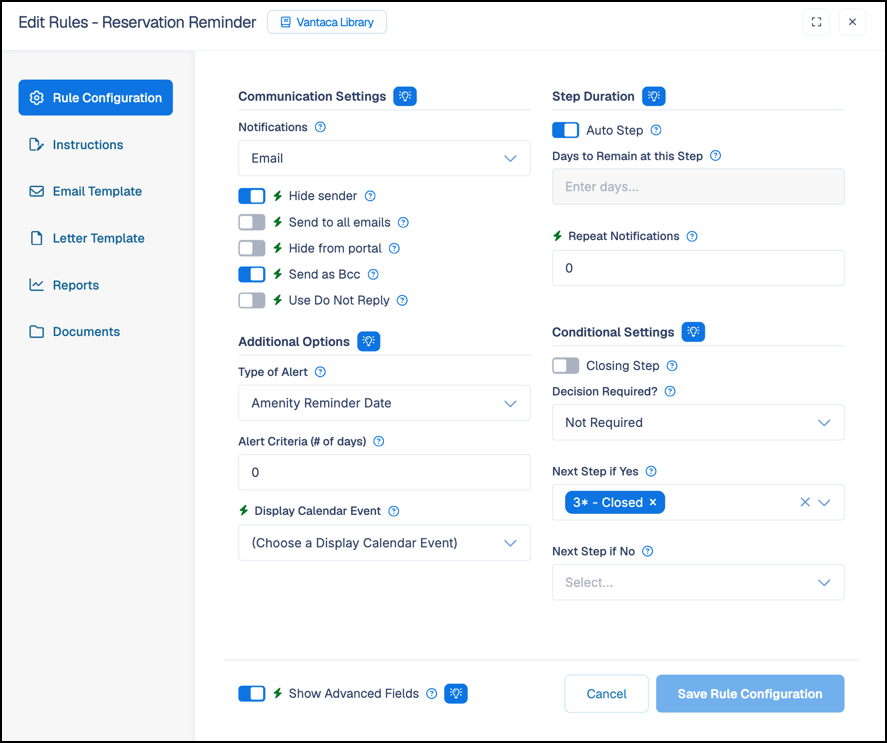The height and width of the screenshot is (743, 887).
Task: Click Additional Options lightbulb tip icon
Action: pos(369,341)
